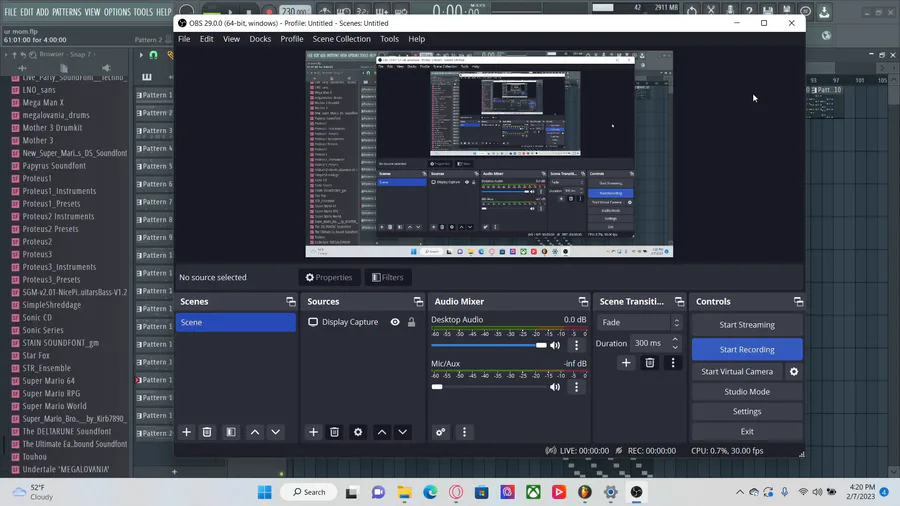Move scene up arrow in Scenes panel
Viewport: 900px width, 506px height.
tap(255, 432)
